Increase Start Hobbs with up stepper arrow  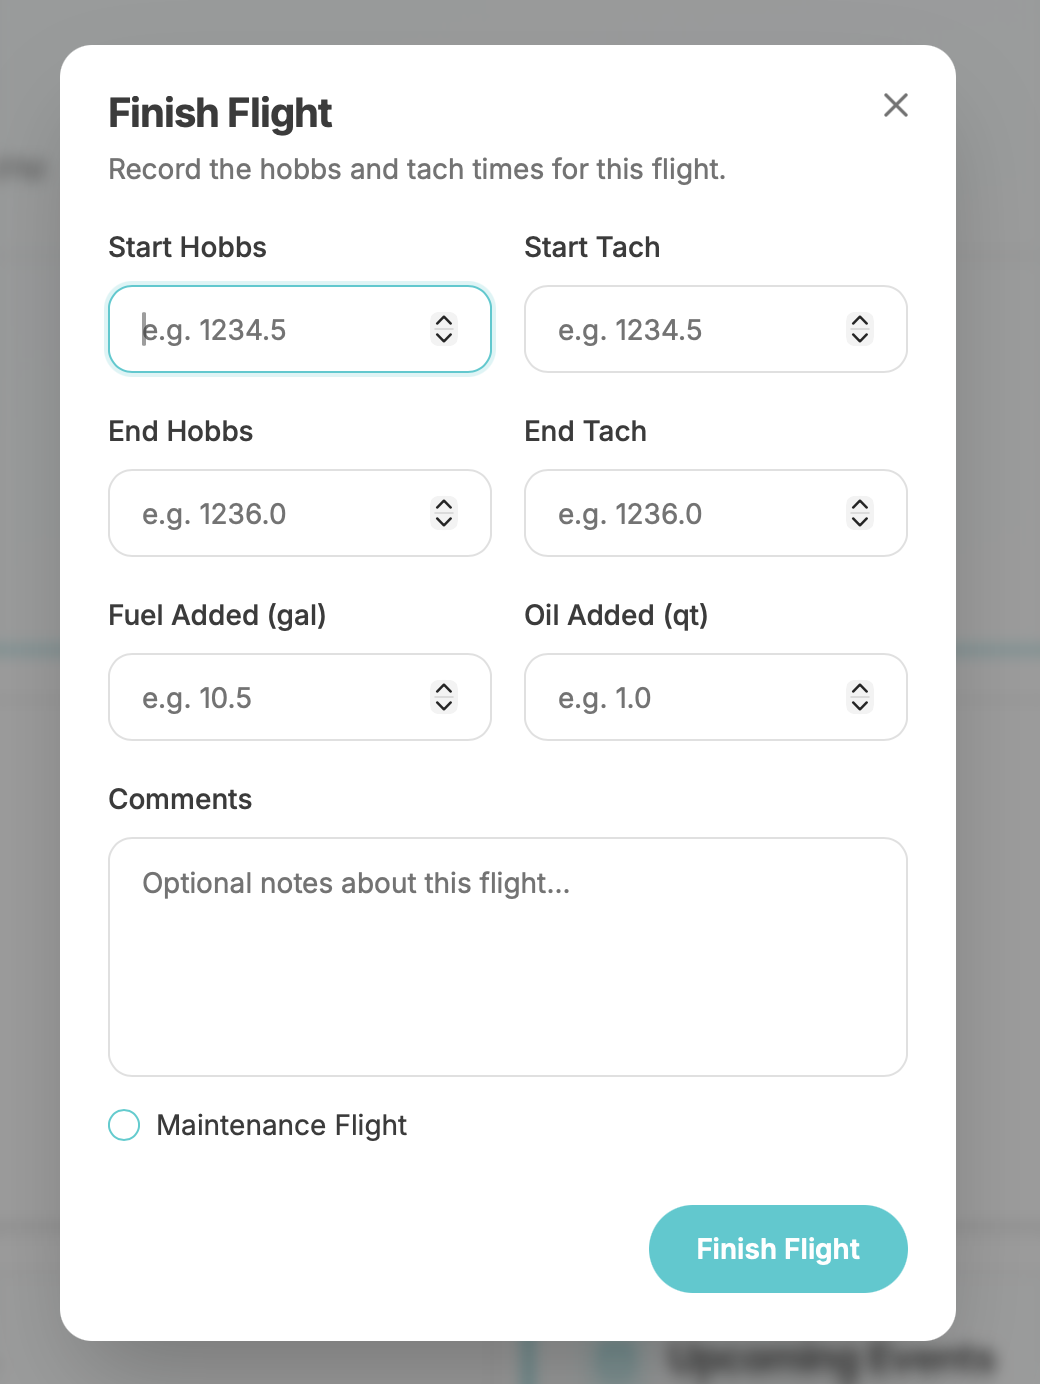tap(444, 320)
